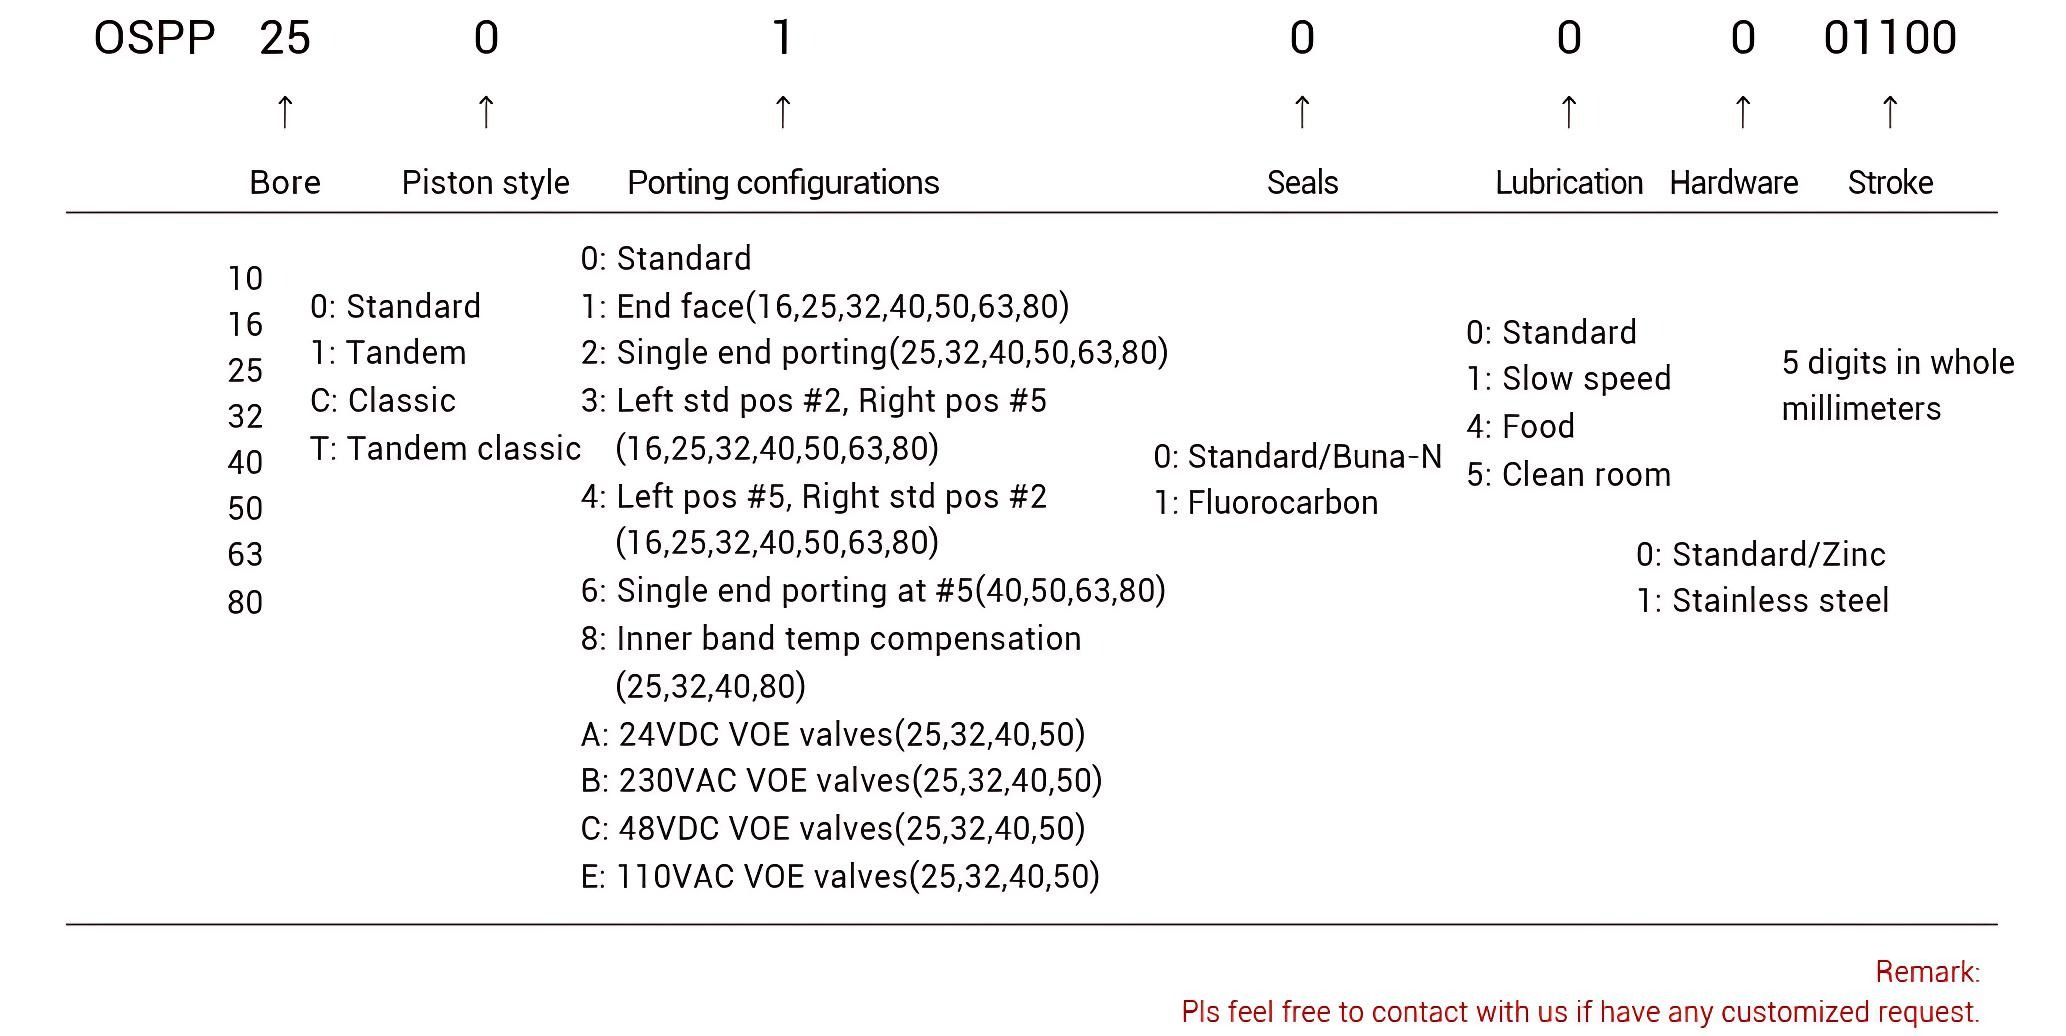Click the red customized request remark text
2066x1036 pixels.
coord(1580,1012)
